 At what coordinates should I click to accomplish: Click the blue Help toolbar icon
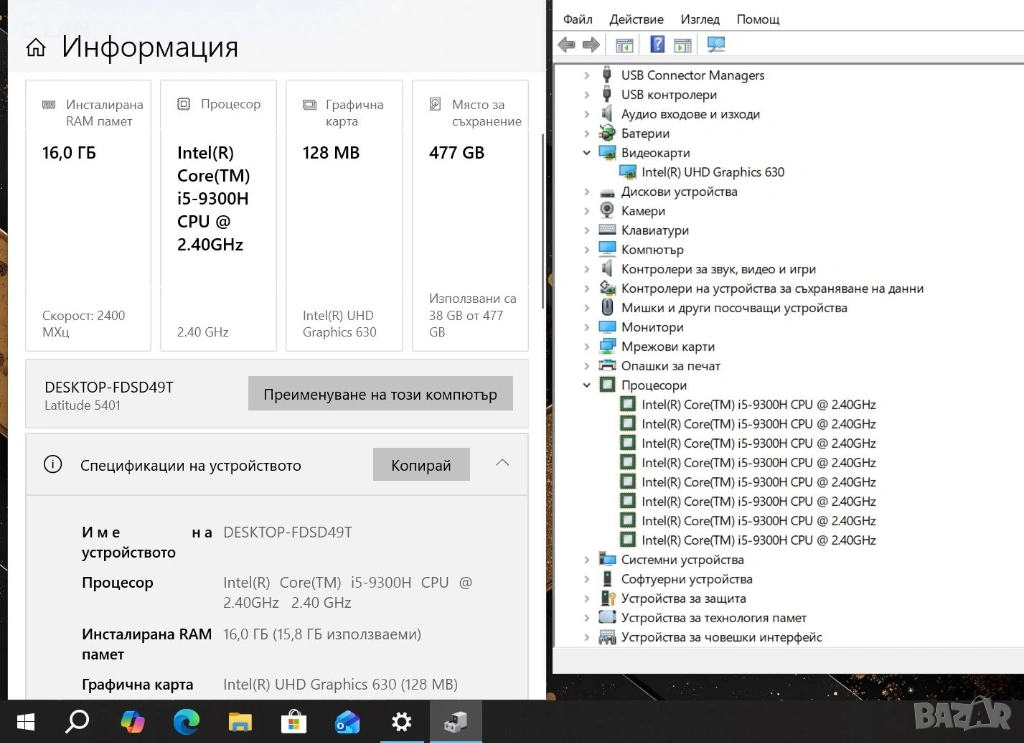point(657,44)
